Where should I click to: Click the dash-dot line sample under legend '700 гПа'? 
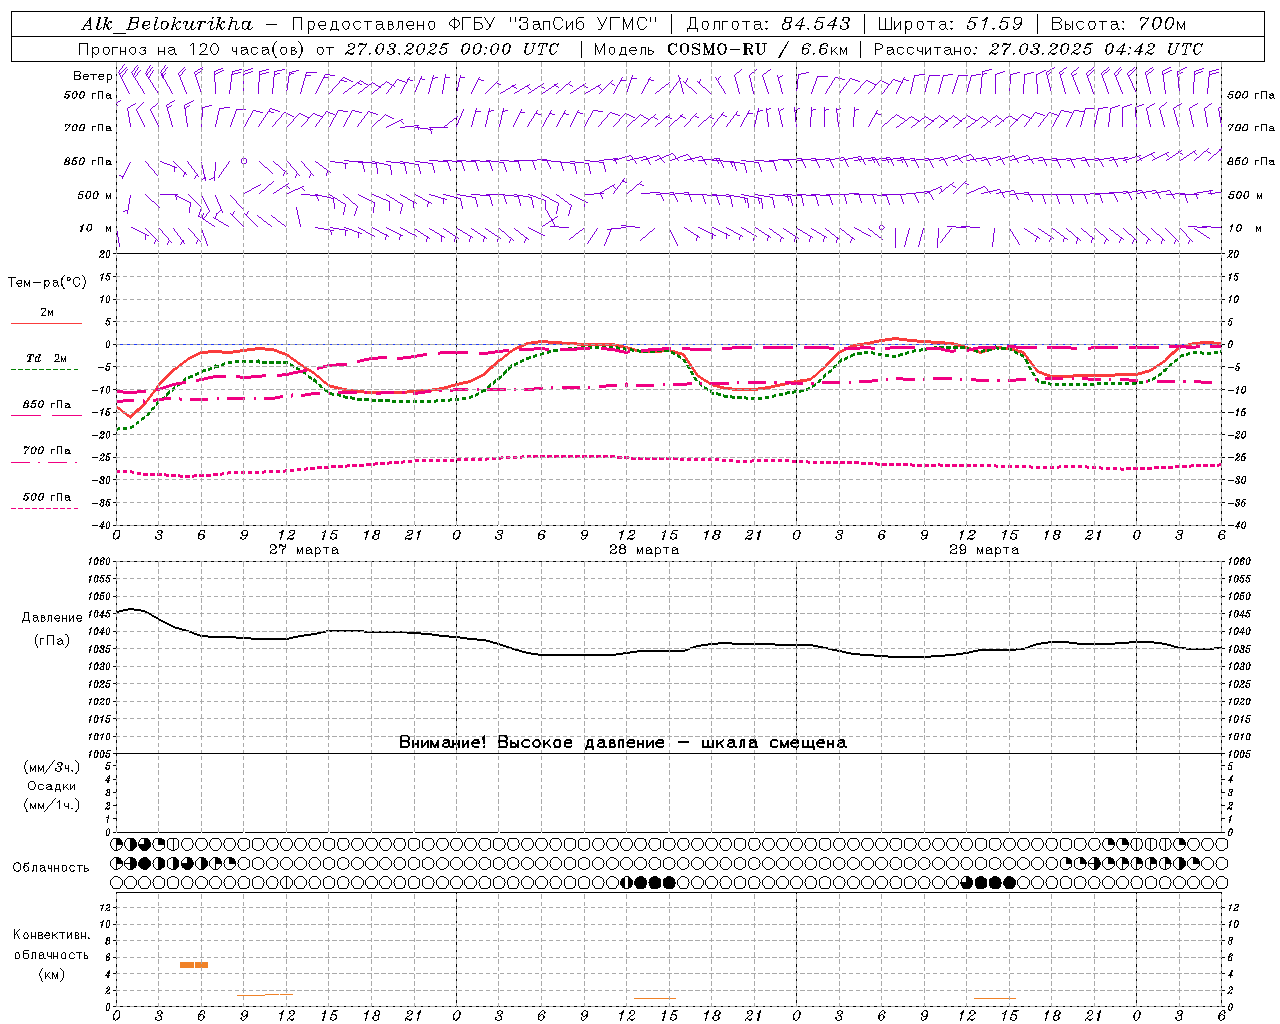tap(45, 463)
